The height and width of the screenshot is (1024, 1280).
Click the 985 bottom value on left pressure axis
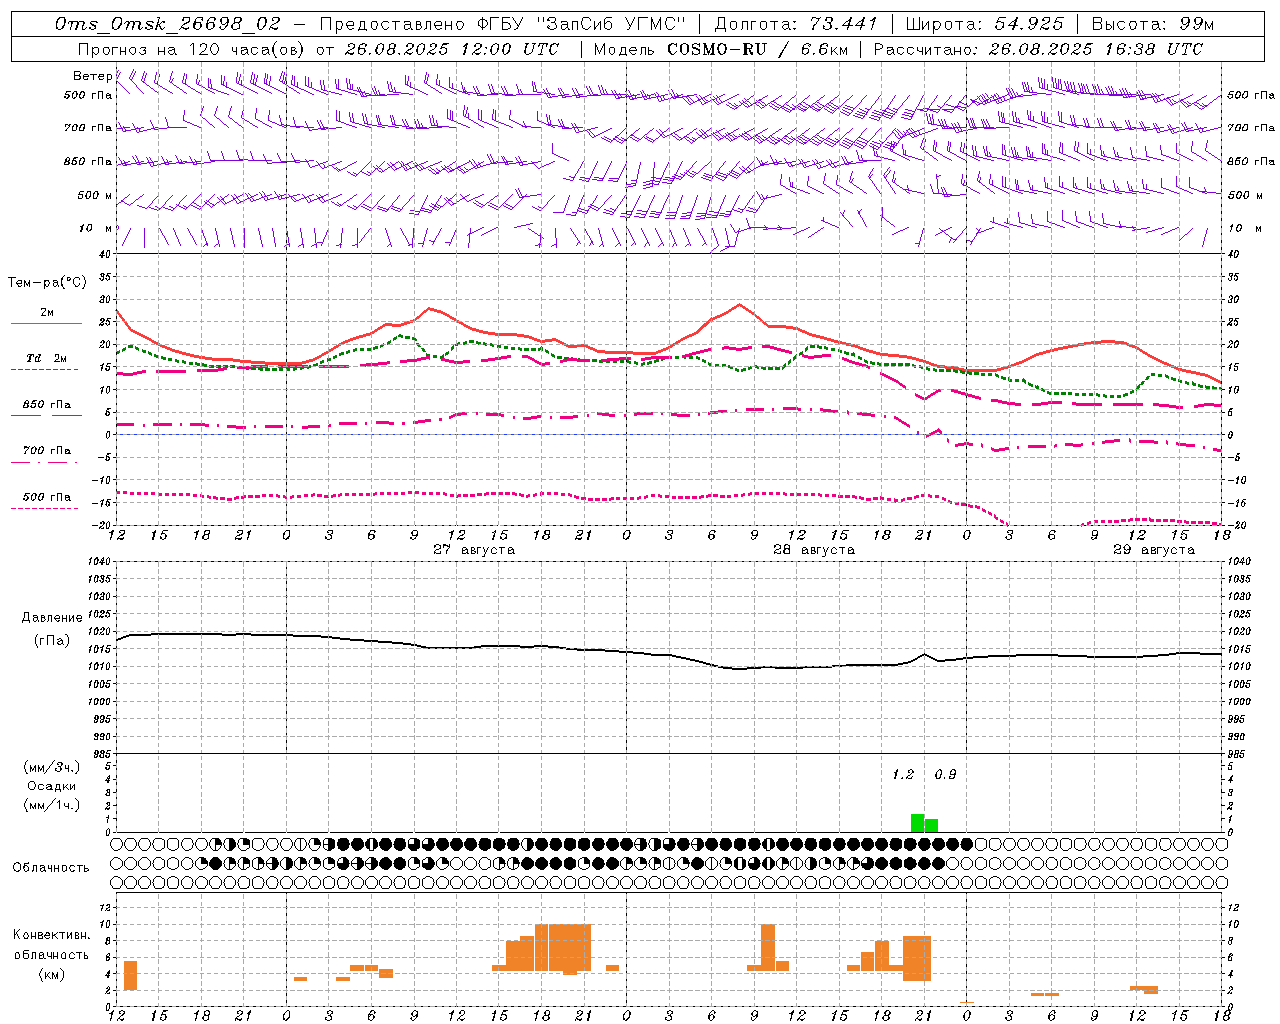pos(103,754)
